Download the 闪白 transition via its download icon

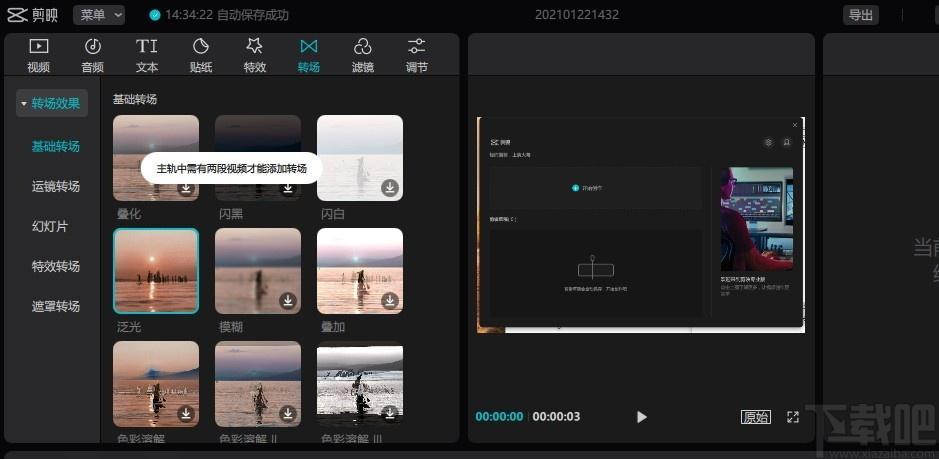coord(390,188)
